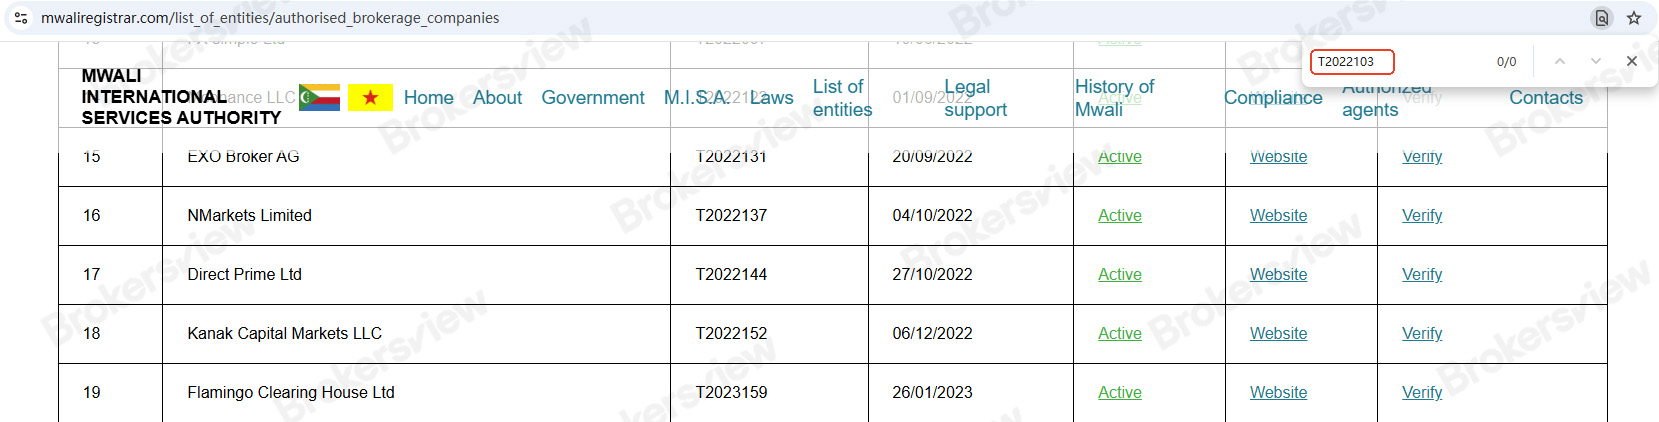Select the address bar URL
The height and width of the screenshot is (422, 1659).
coord(270,18)
